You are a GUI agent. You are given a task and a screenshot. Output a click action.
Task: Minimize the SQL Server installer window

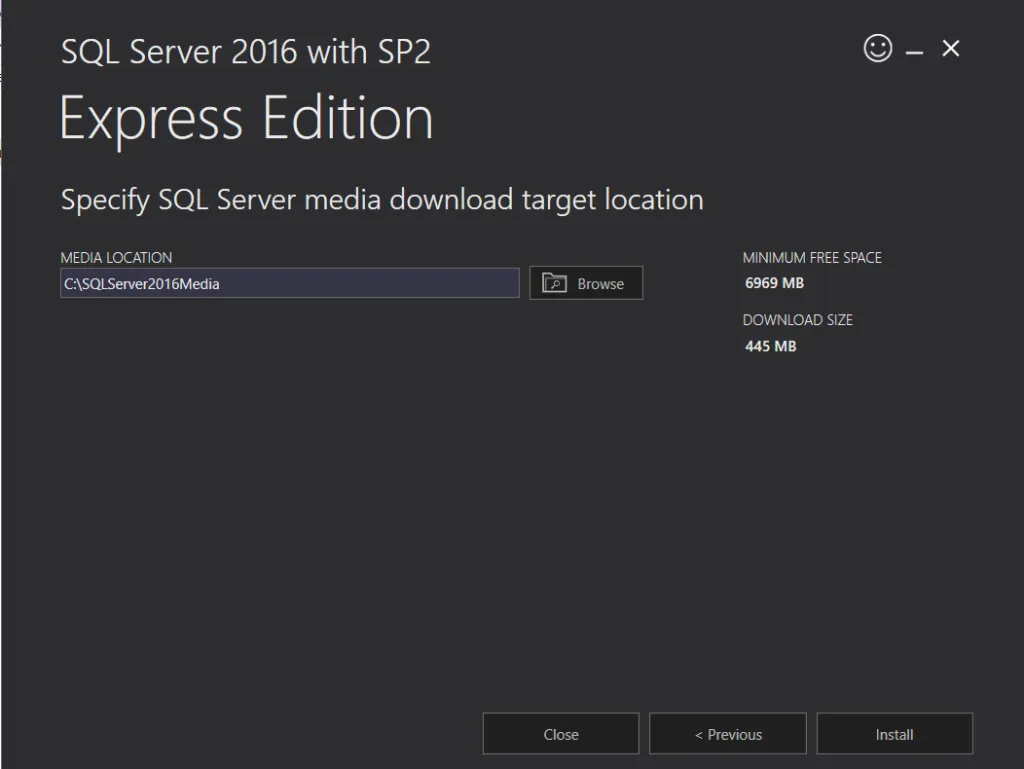(x=914, y=52)
